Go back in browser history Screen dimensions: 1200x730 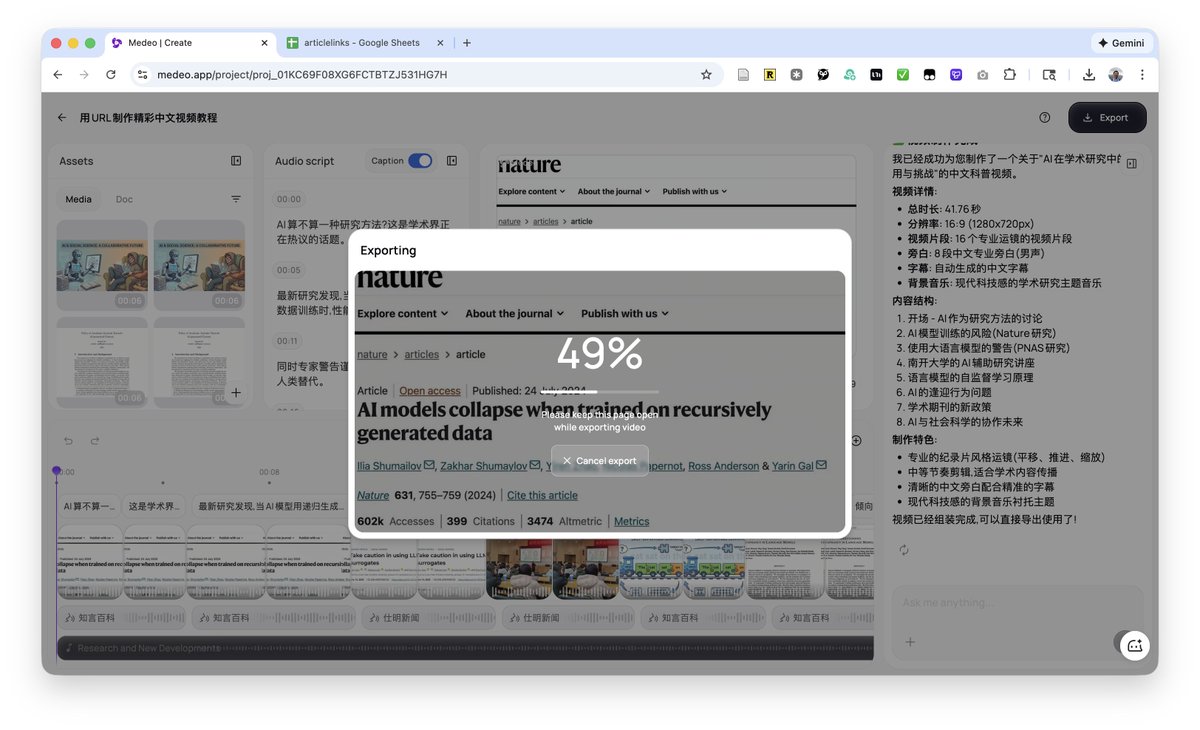[x=58, y=75]
